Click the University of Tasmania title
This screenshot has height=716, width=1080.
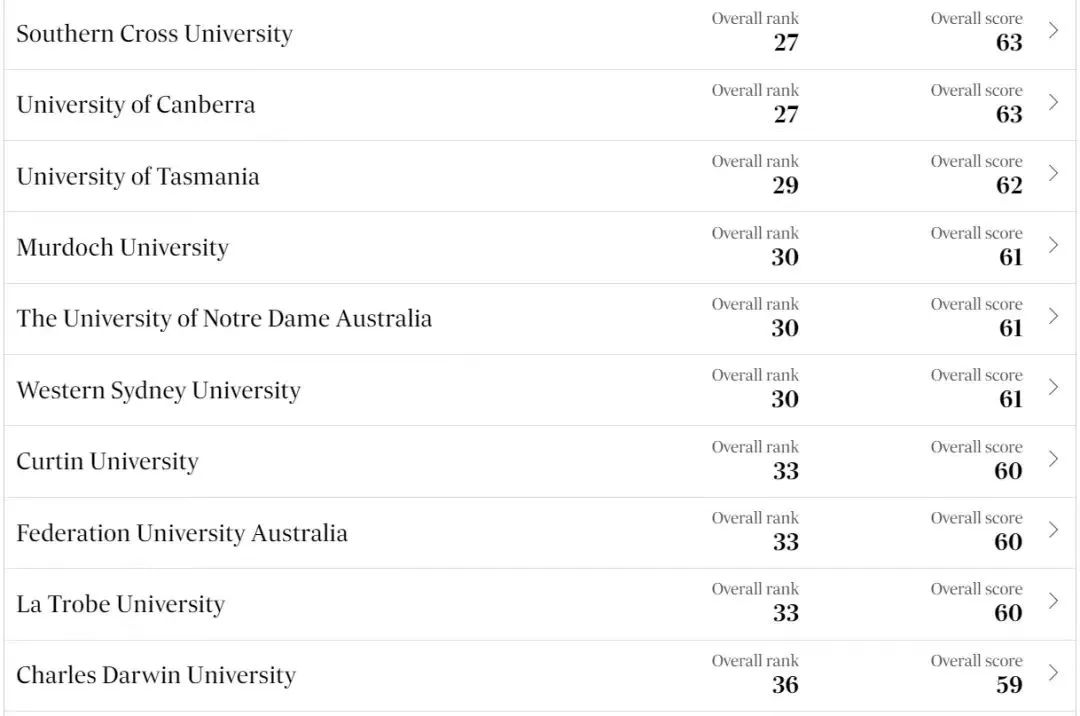[x=138, y=177]
